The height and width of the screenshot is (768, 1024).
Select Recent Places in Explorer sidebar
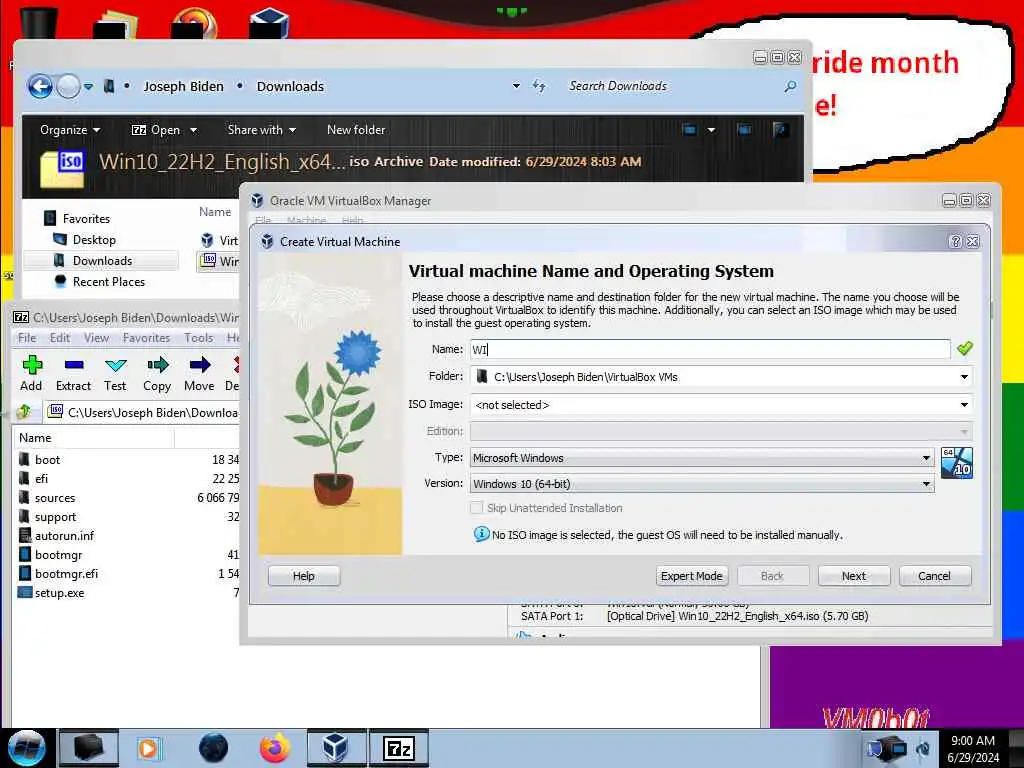pos(108,281)
